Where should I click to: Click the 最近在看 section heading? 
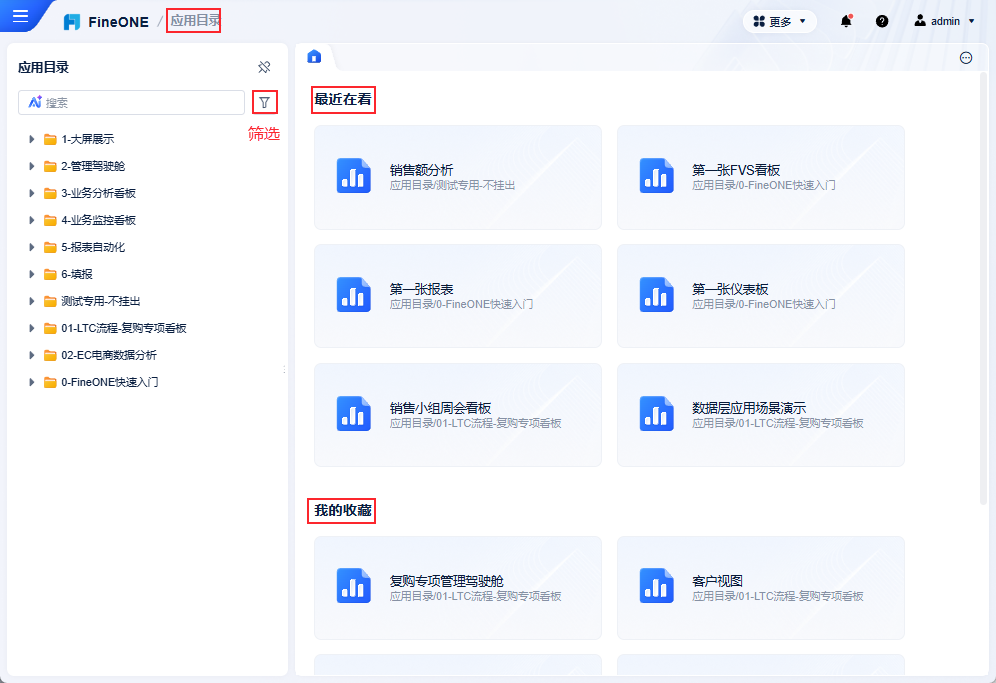pos(343,100)
